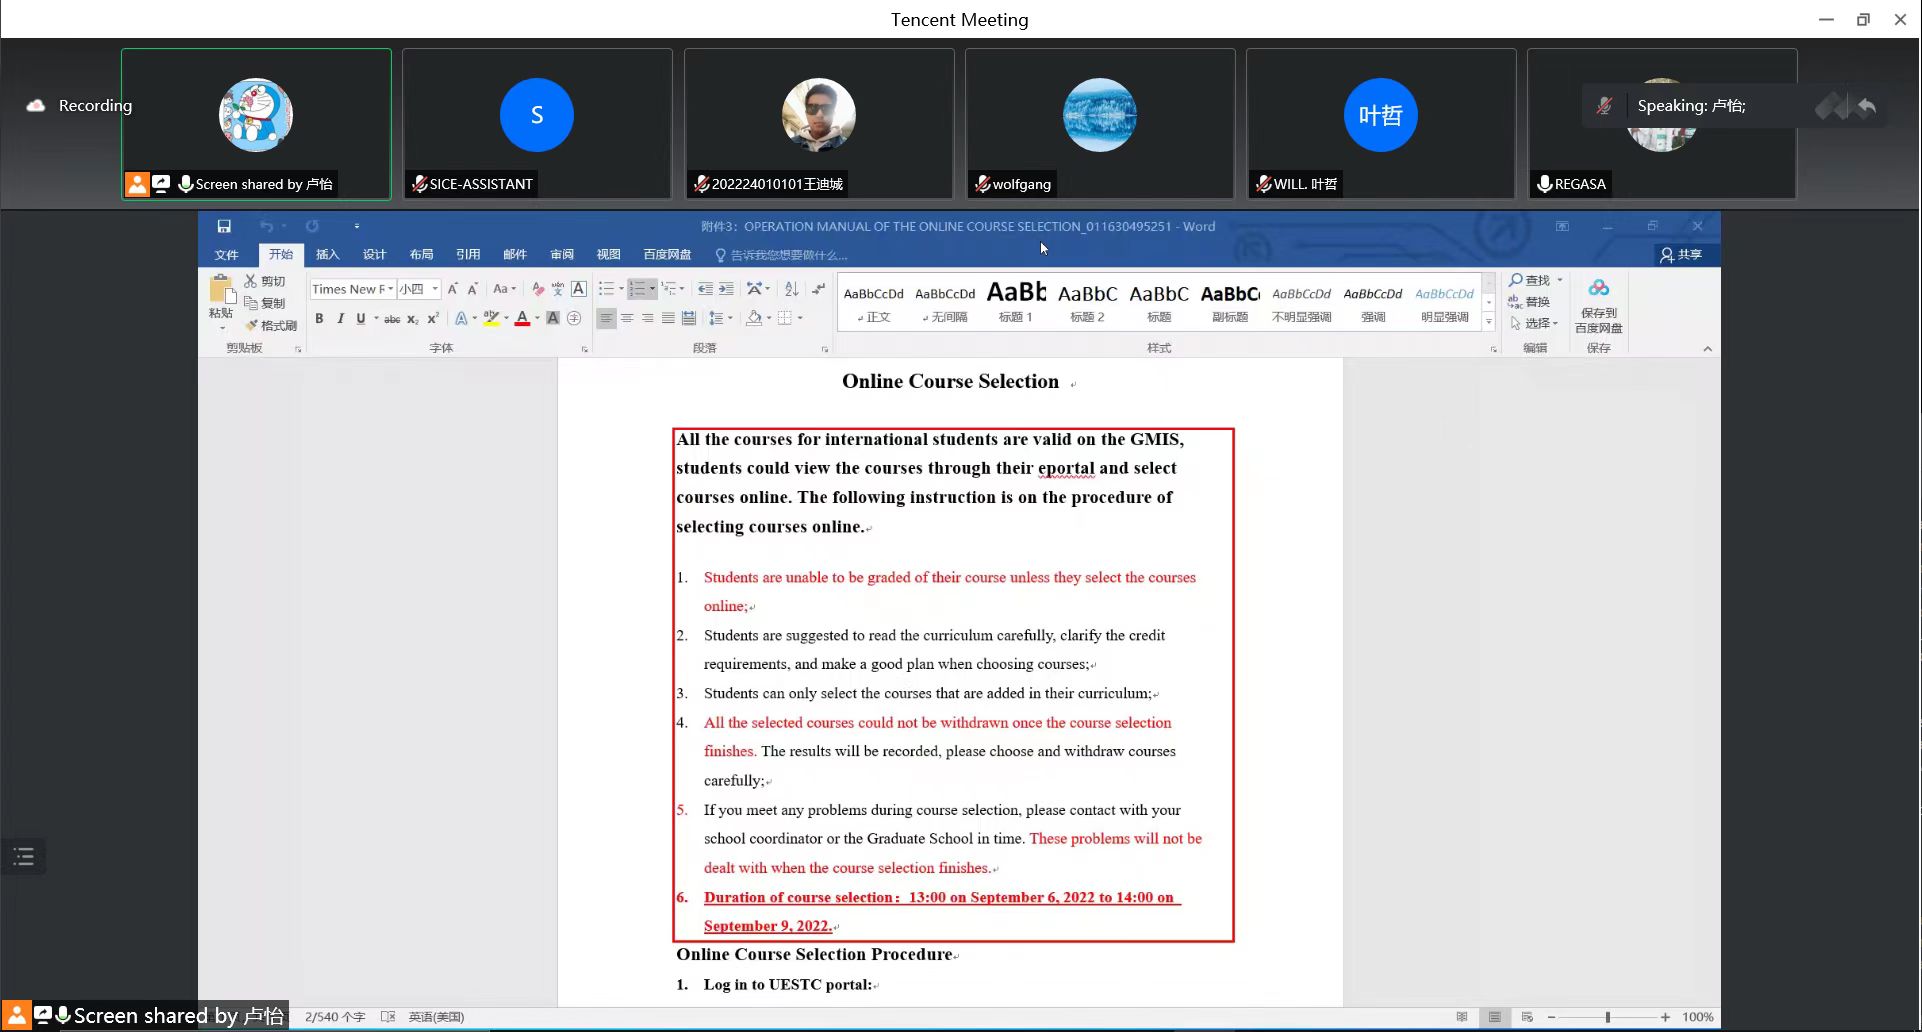Viewport: 1922px width, 1032px height.
Task: Click the 共享 (Share) button in Word
Action: click(1681, 254)
